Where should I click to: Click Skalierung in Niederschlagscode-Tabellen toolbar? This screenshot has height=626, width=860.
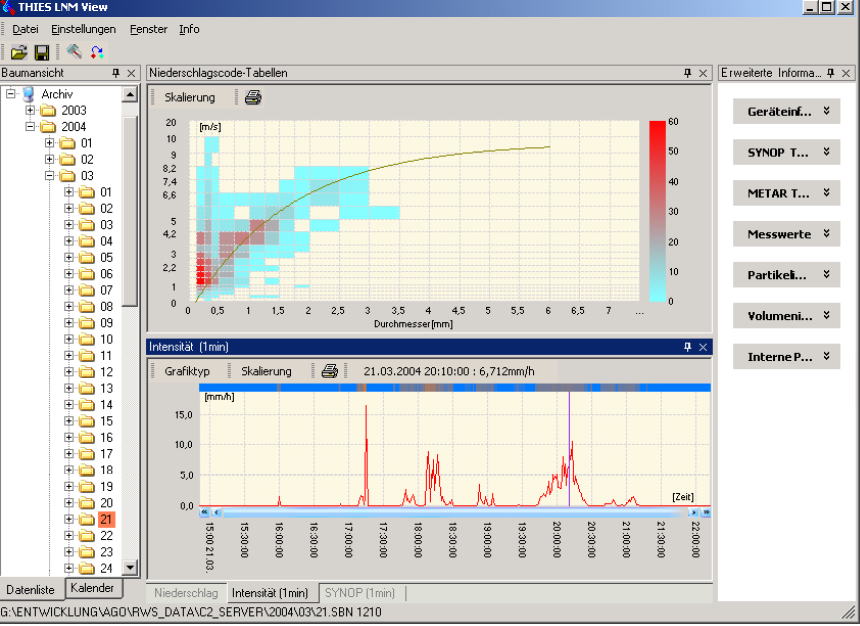click(x=190, y=98)
